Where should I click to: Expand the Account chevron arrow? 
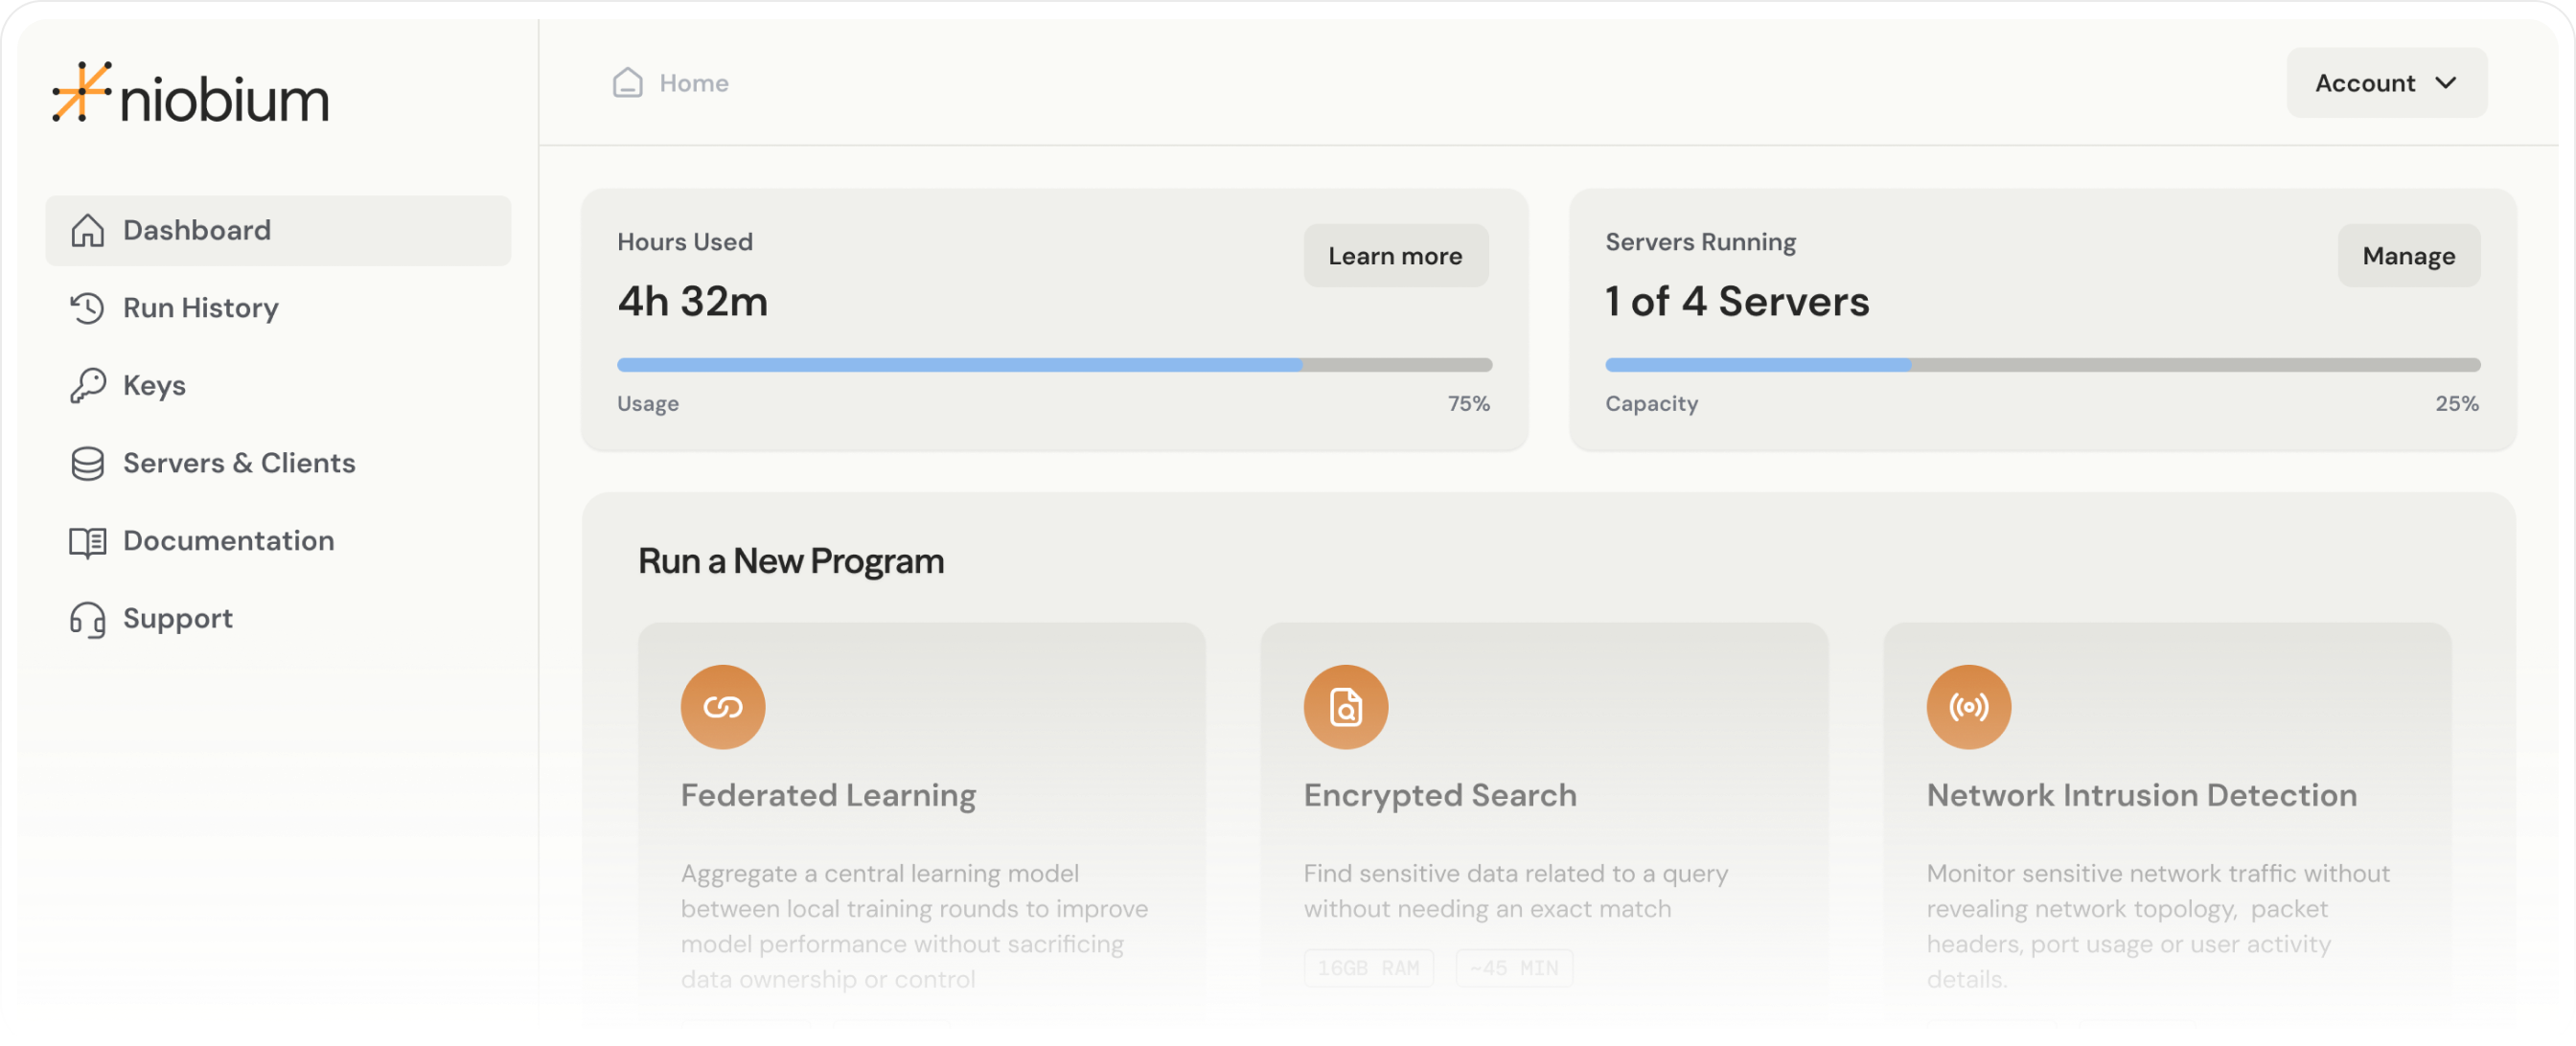click(2446, 82)
